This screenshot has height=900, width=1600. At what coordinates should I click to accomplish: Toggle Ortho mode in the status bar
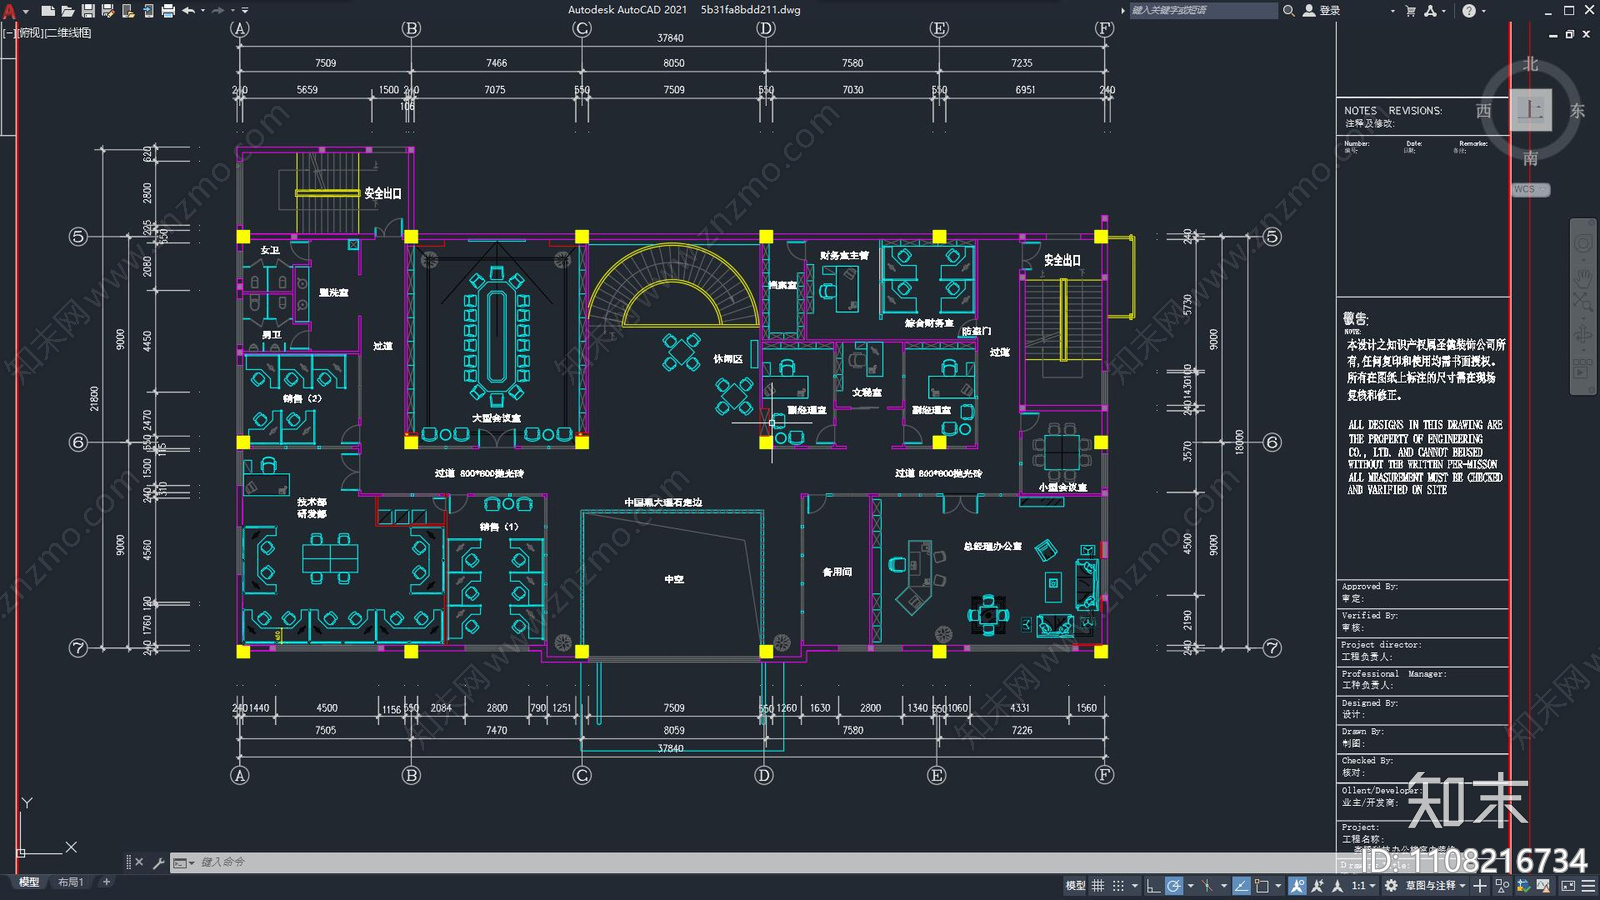point(1153,886)
